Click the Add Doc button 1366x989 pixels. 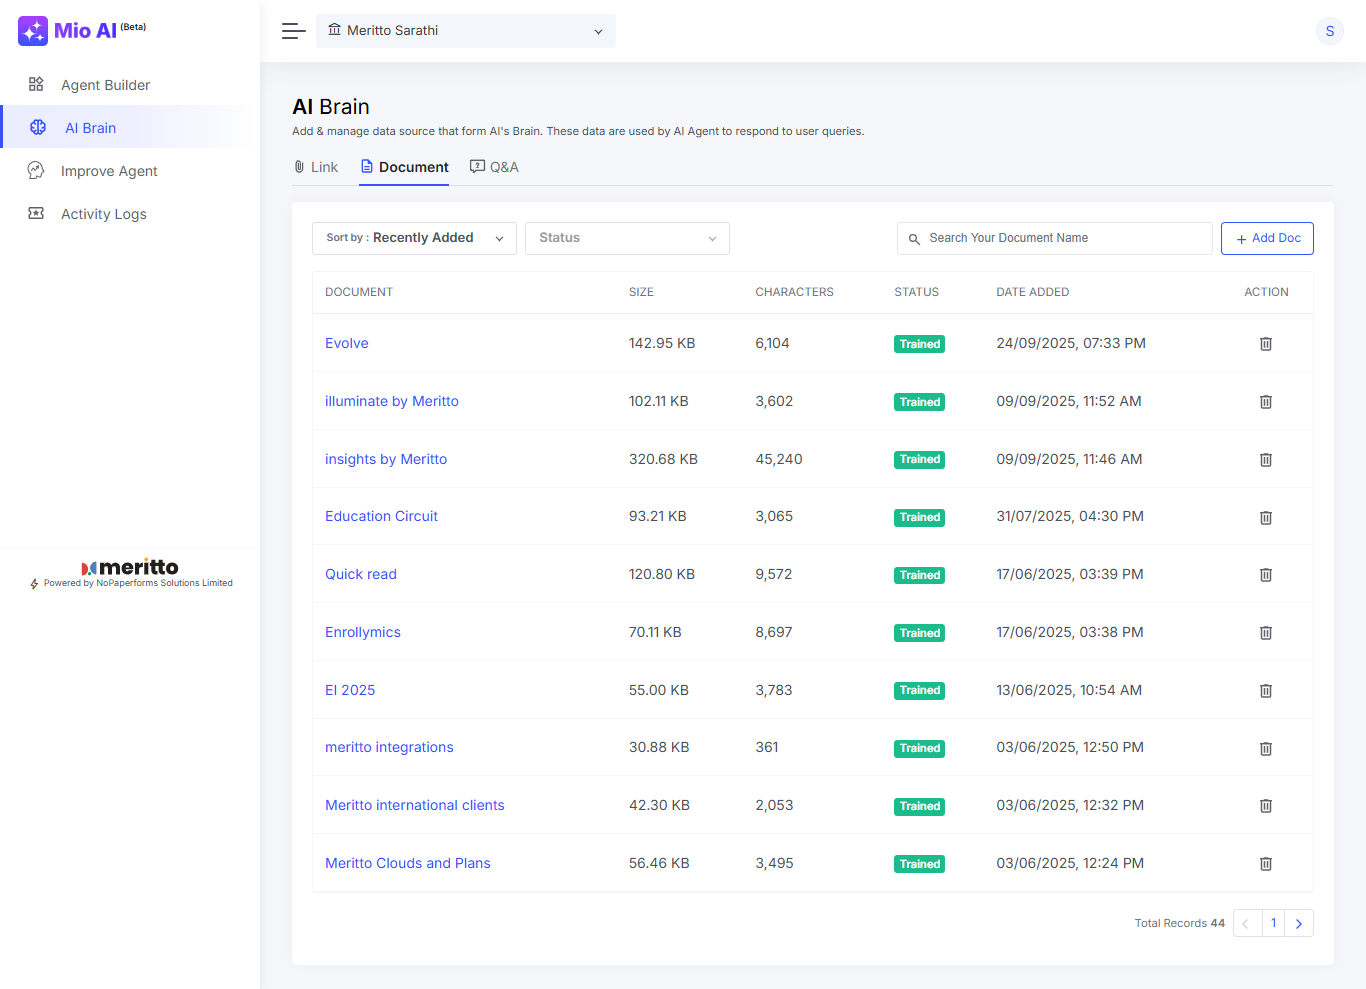coord(1266,238)
